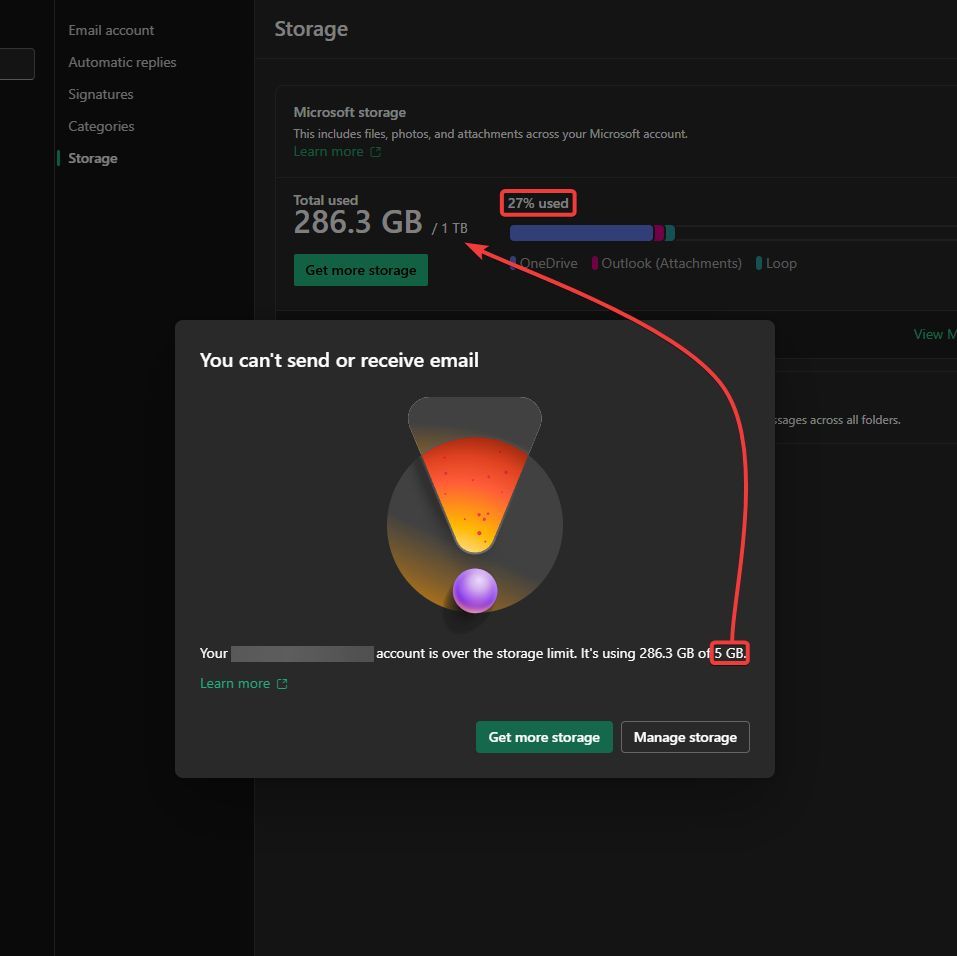This screenshot has width=957, height=956.
Task: Open Learn more link in dialog
Action: pos(235,683)
